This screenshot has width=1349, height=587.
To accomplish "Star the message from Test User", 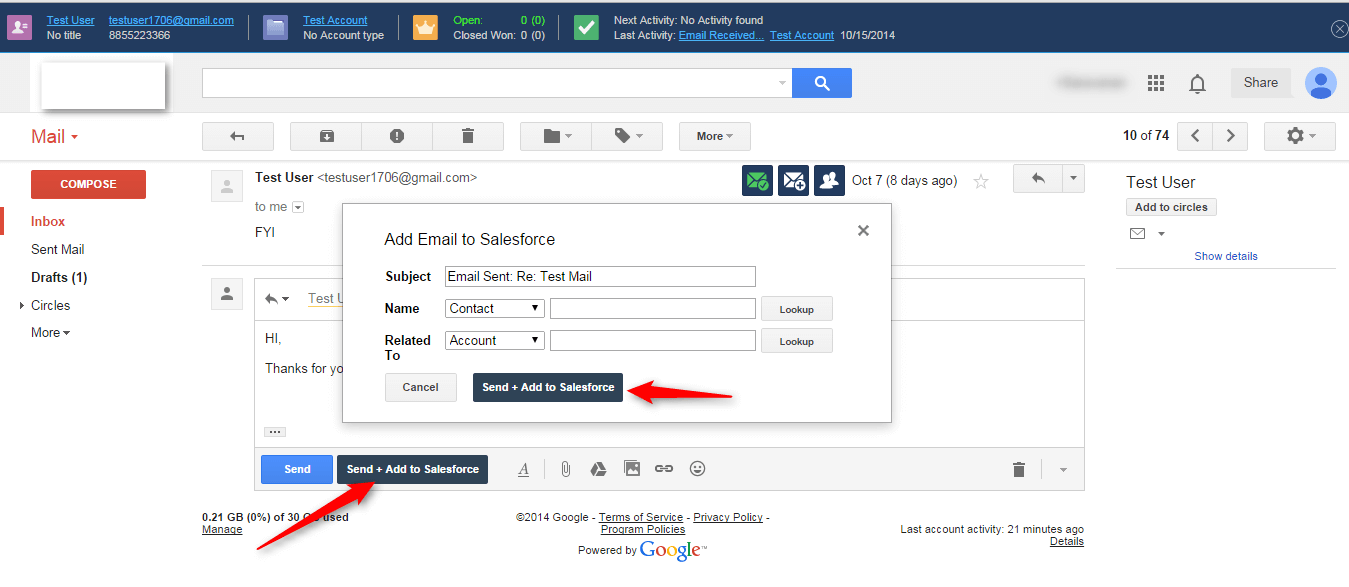I will (981, 181).
